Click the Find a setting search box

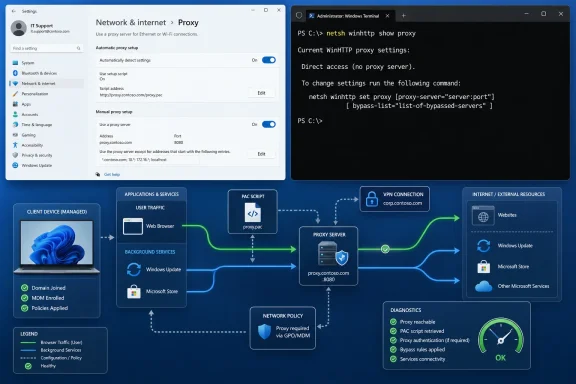click(x=47, y=48)
